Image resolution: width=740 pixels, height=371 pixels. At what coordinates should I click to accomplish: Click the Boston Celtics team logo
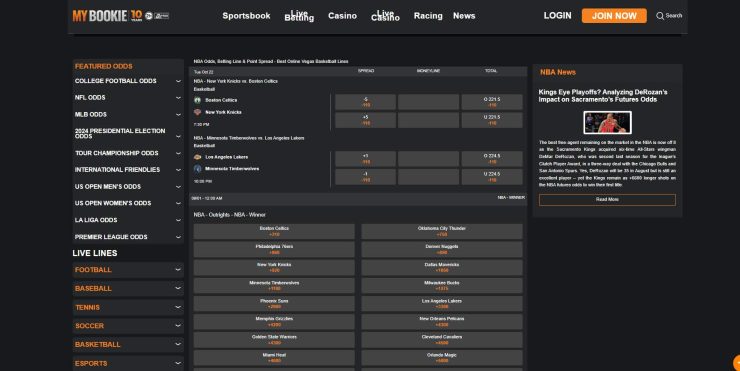click(198, 100)
